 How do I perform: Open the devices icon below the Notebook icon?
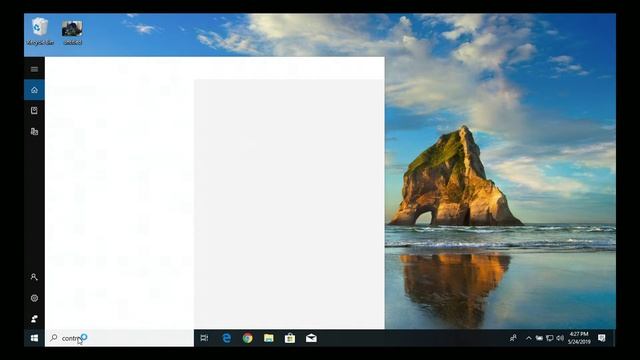click(34, 131)
